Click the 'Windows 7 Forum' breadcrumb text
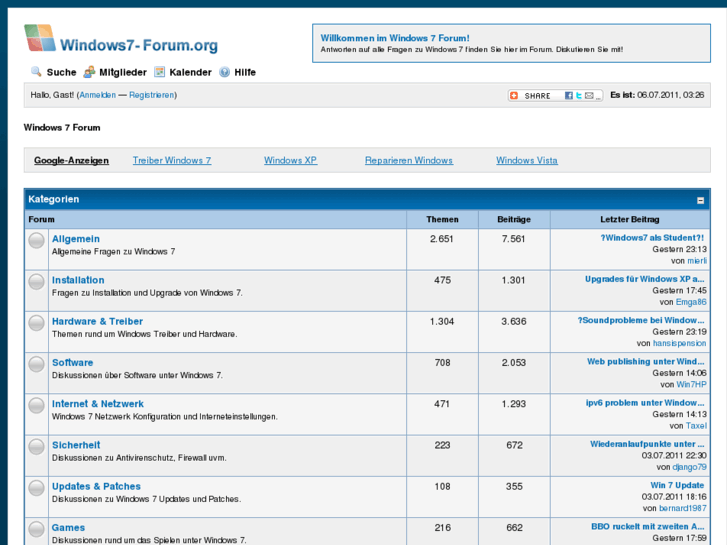The height and width of the screenshot is (545, 727). (62, 128)
